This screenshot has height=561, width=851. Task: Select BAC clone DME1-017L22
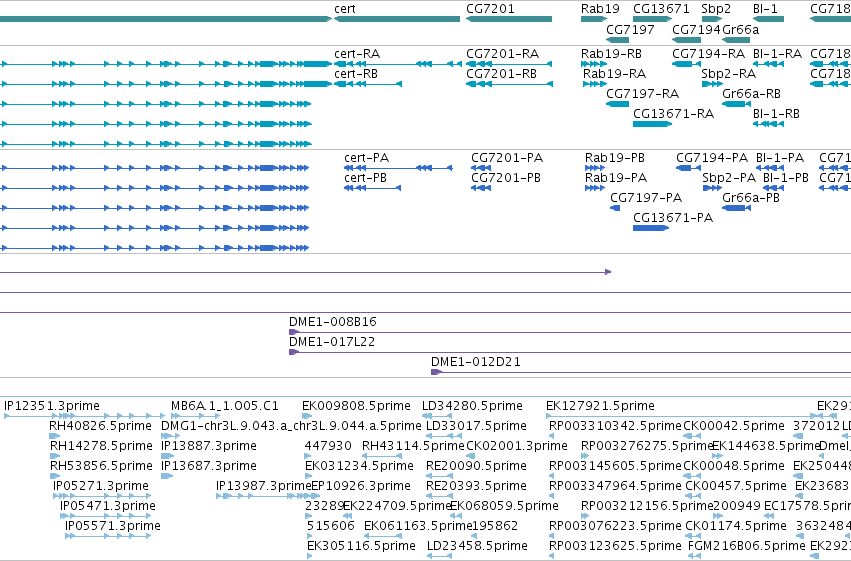[570, 352]
